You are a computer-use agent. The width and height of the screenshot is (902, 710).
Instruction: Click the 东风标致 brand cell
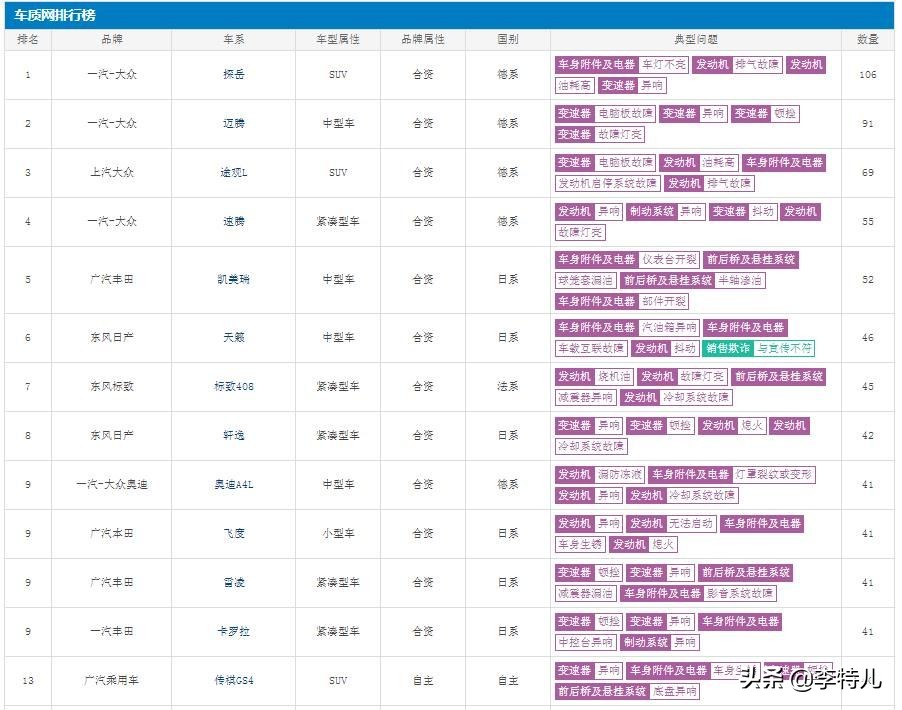click(x=112, y=387)
